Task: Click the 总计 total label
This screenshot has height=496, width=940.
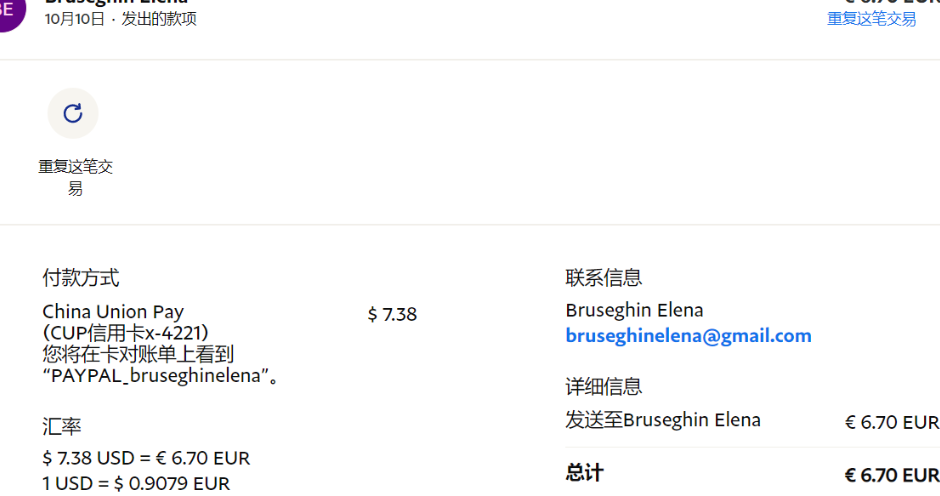Action: point(584,473)
